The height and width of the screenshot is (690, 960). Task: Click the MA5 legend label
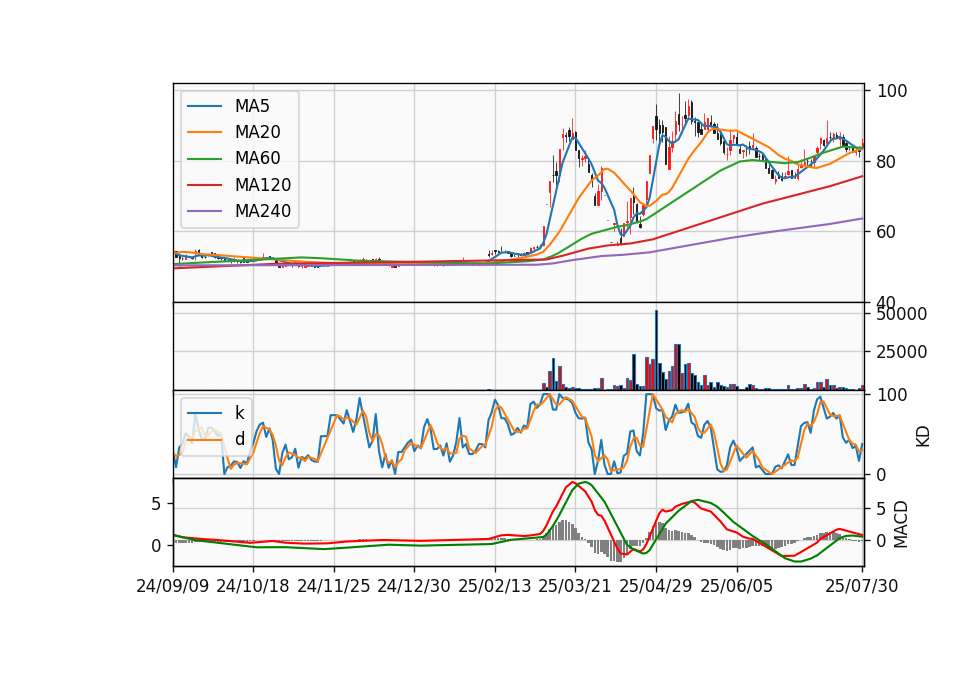tap(252, 106)
